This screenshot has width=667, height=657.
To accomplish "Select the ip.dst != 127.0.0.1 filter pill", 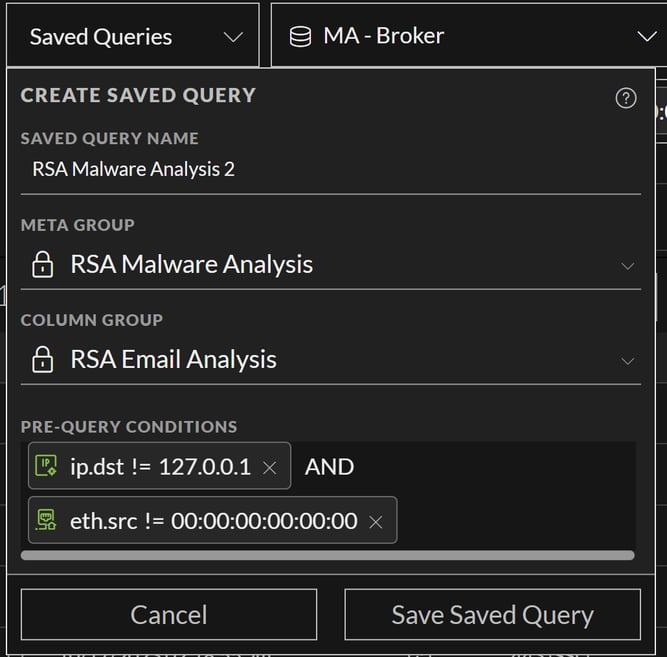I will pyautogui.click(x=160, y=466).
